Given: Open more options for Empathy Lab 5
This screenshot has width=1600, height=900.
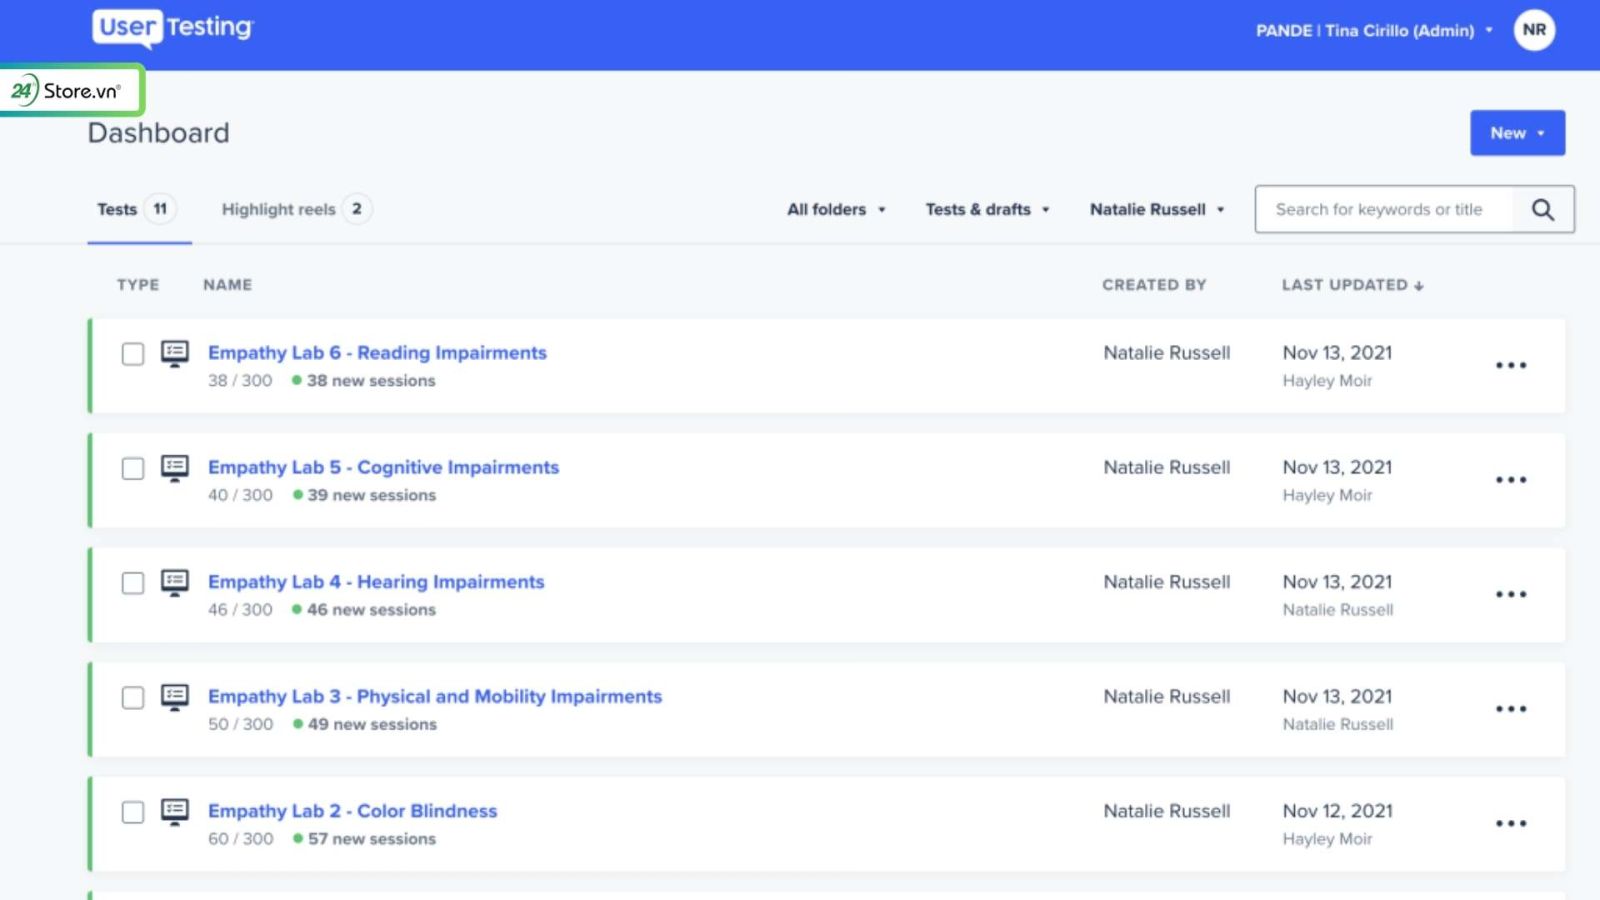Looking at the screenshot, I should click(1511, 480).
